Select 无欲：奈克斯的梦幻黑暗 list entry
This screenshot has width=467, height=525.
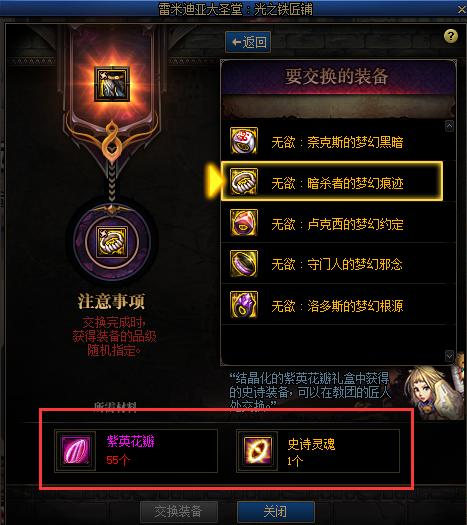tap(338, 141)
